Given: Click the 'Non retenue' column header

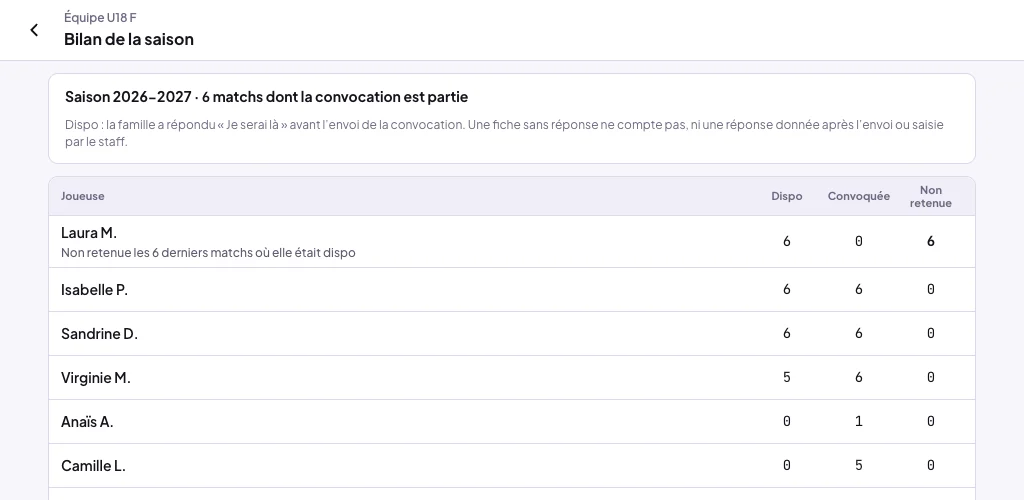Looking at the screenshot, I should (x=931, y=196).
